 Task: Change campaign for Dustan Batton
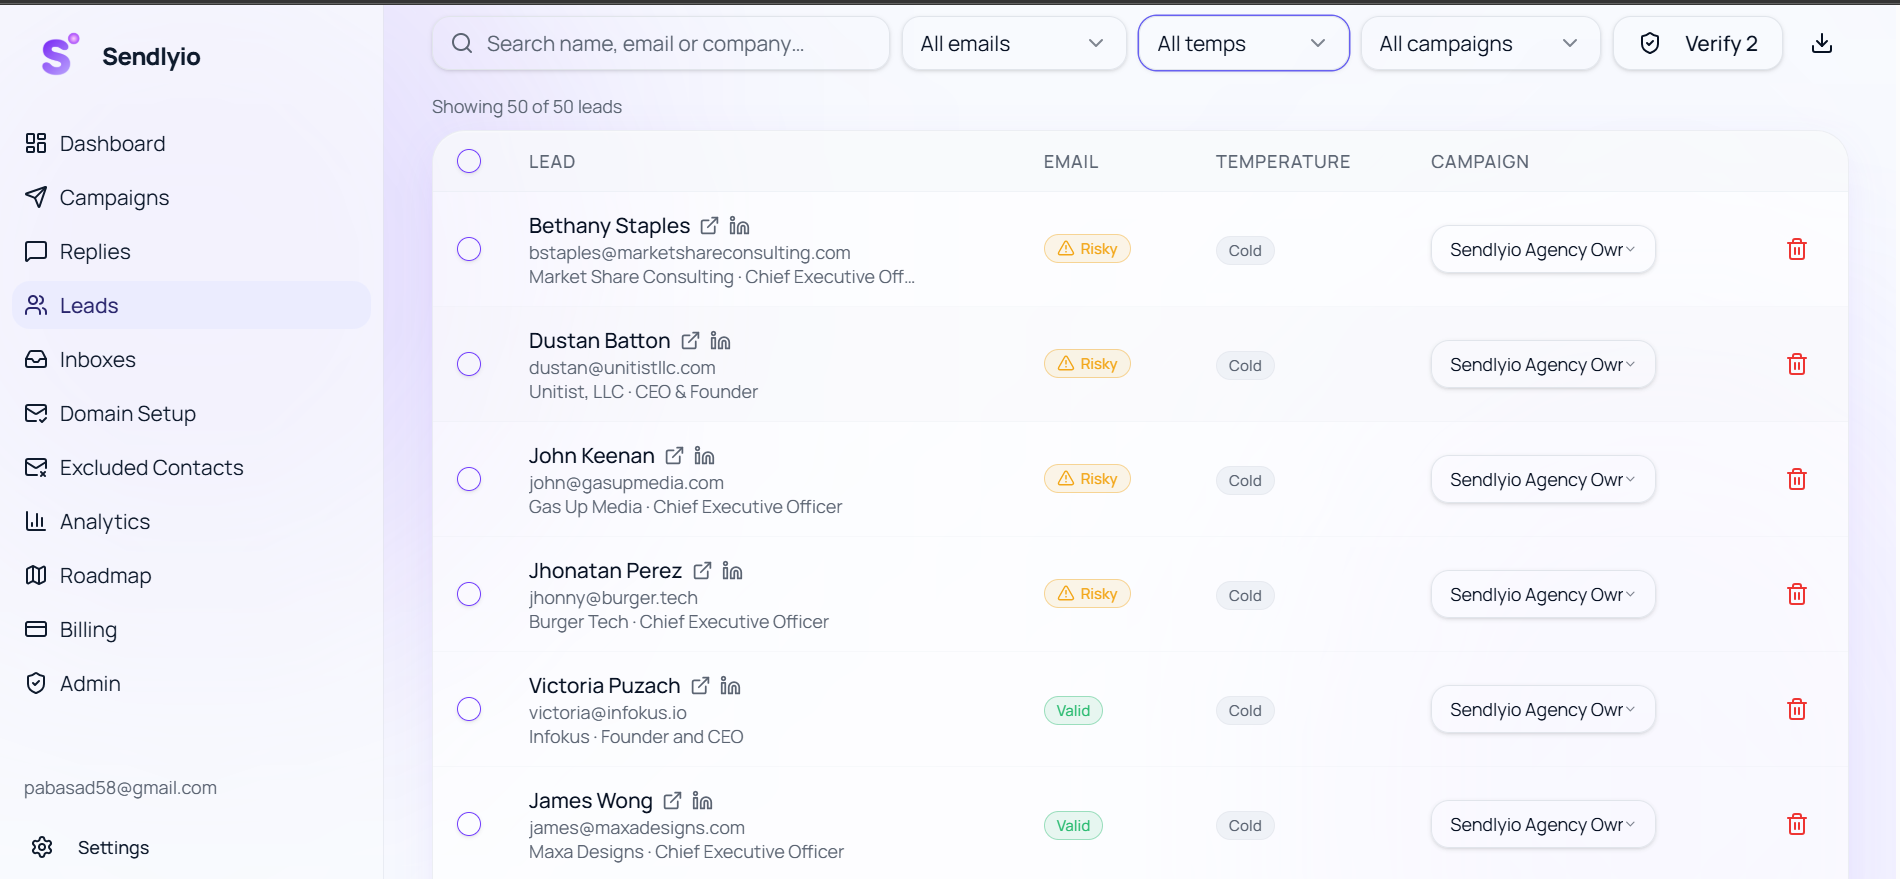(x=1543, y=364)
